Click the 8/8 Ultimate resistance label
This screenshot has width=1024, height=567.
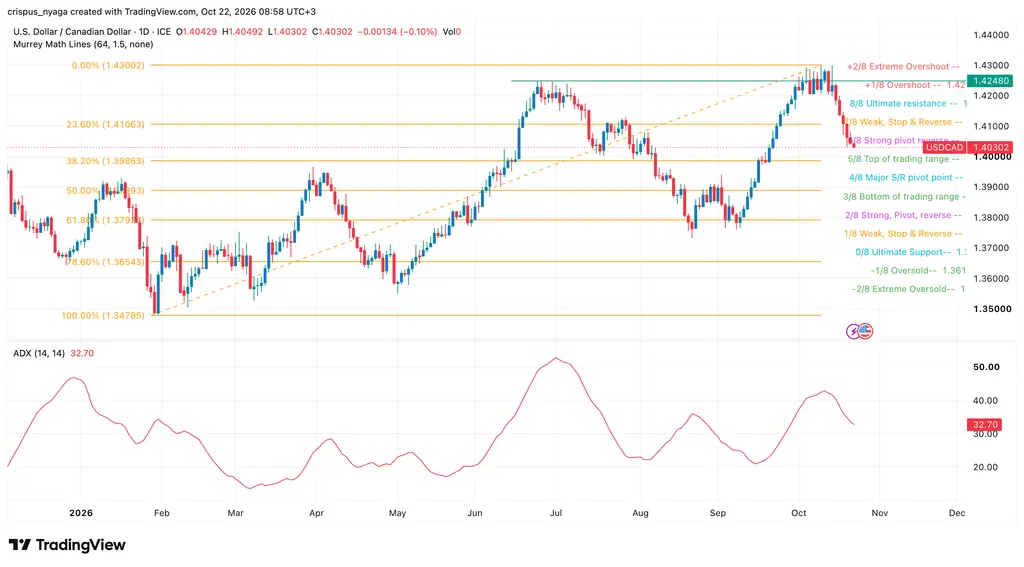click(907, 103)
